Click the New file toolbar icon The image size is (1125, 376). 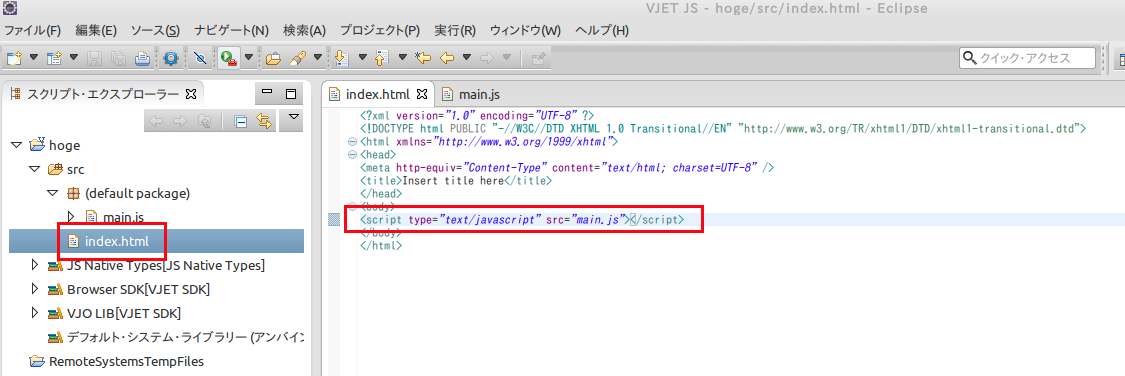pyautogui.click(x=14, y=58)
